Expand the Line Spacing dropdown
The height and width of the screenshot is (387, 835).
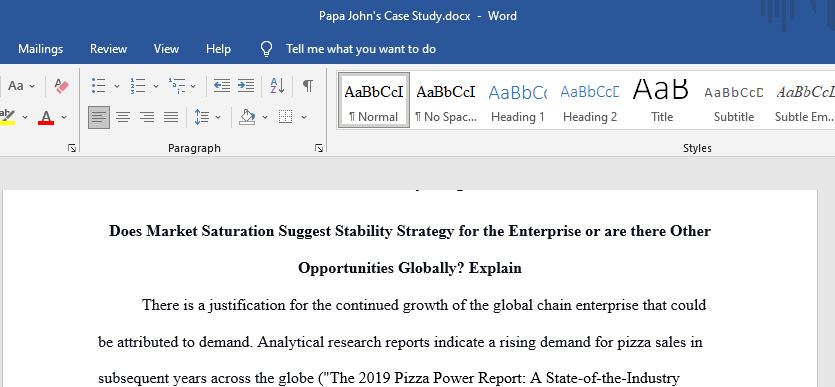tap(218, 117)
